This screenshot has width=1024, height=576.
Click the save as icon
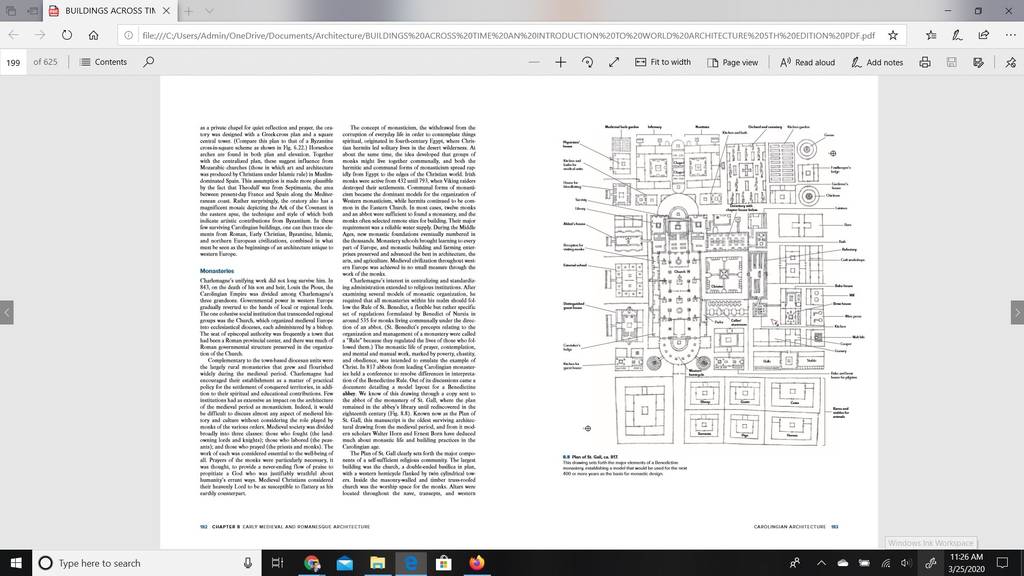coord(978,62)
